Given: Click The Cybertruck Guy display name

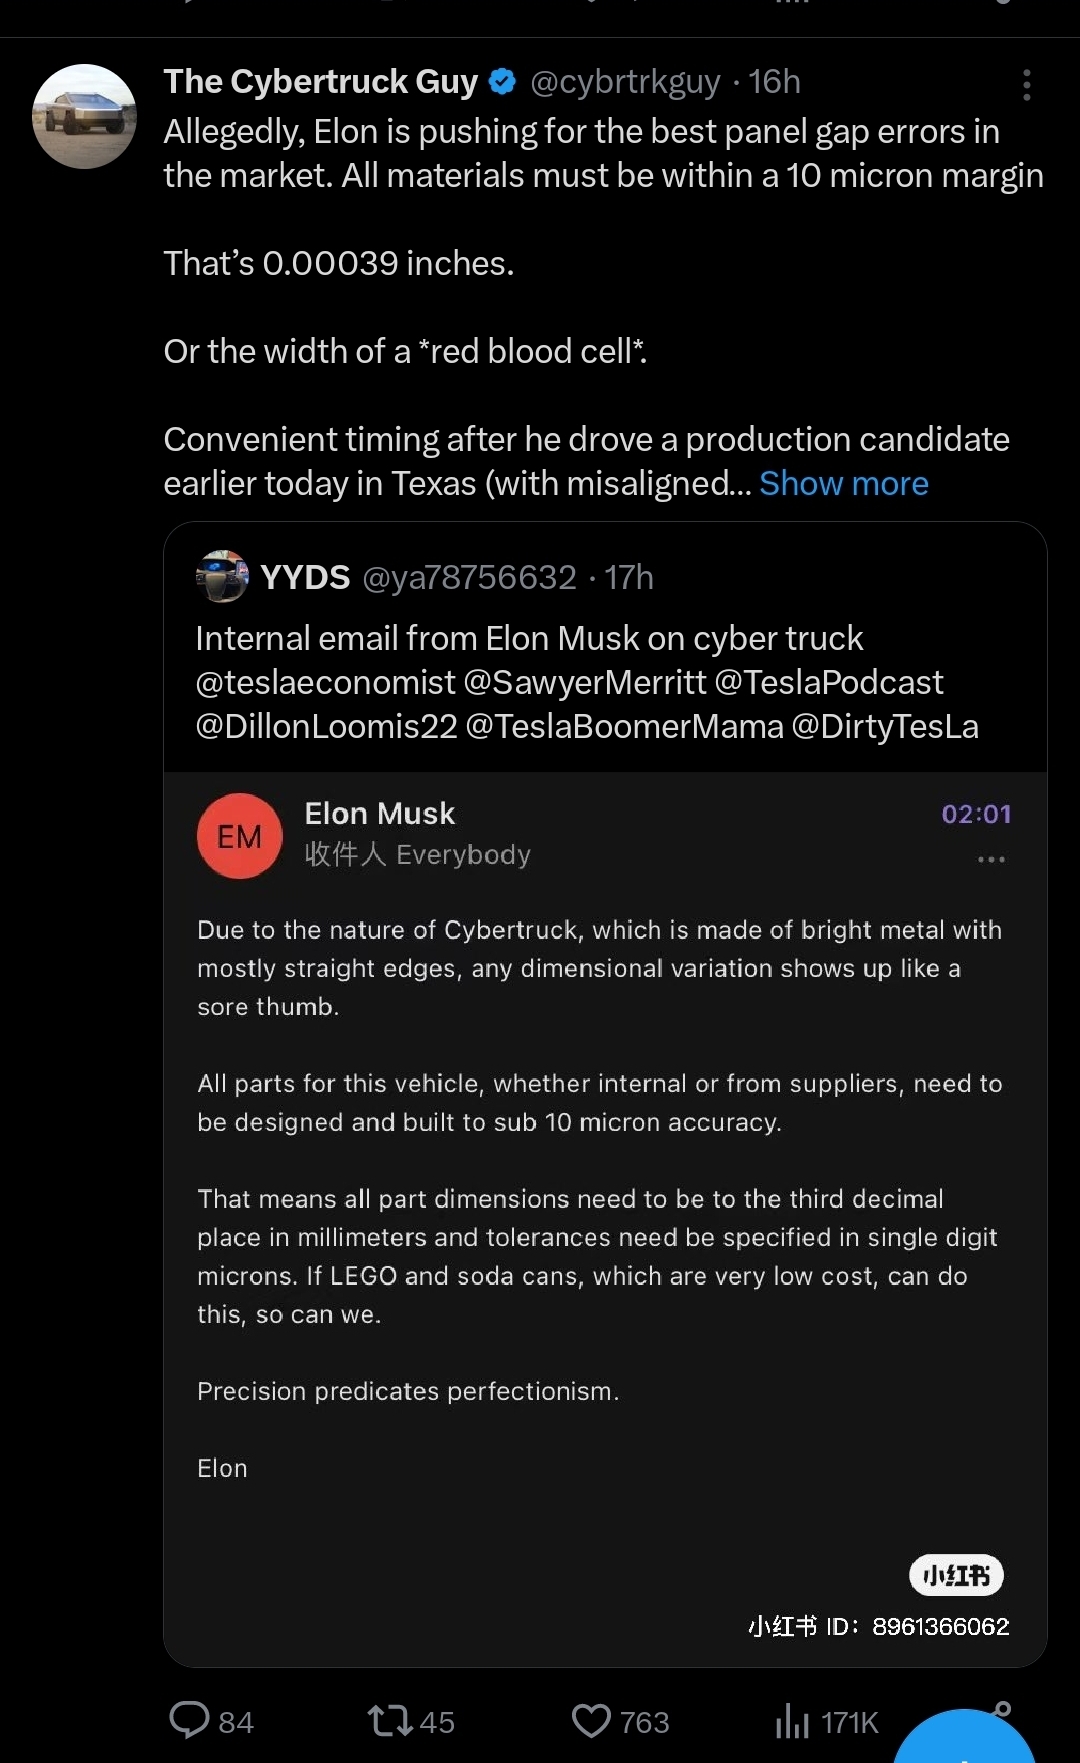Looking at the screenshot, I should point(321,82).
